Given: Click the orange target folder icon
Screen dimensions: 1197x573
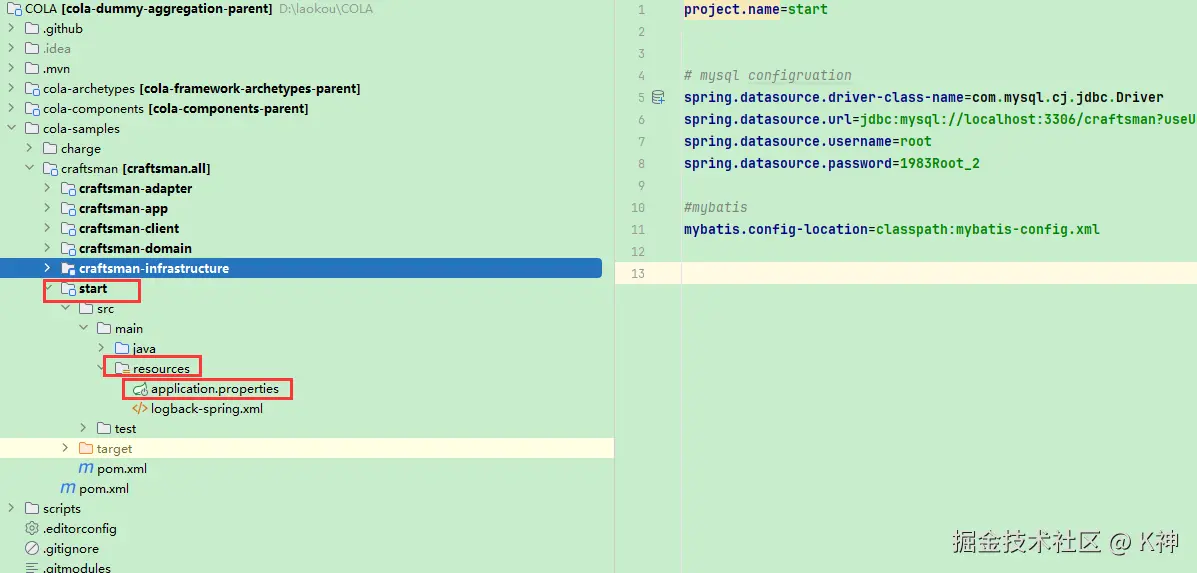Looking at the screenshot, I should (86, 448).
